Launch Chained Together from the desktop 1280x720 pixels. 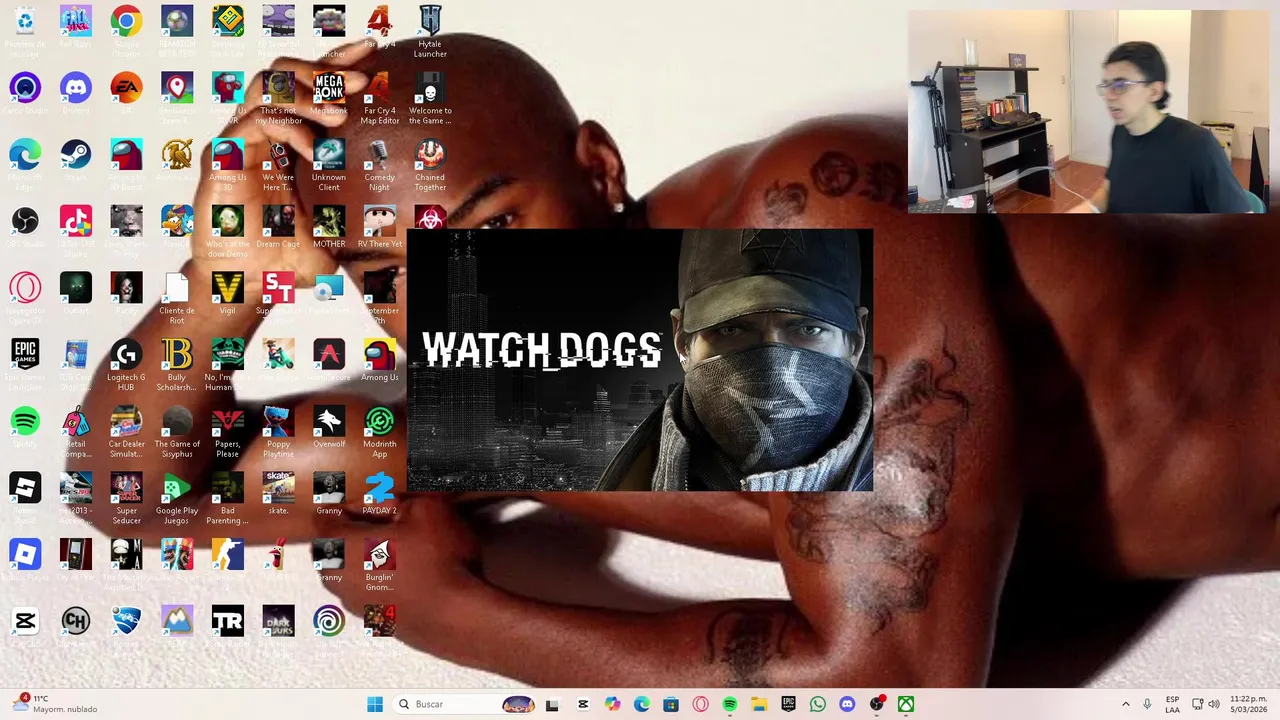point(430,155)
